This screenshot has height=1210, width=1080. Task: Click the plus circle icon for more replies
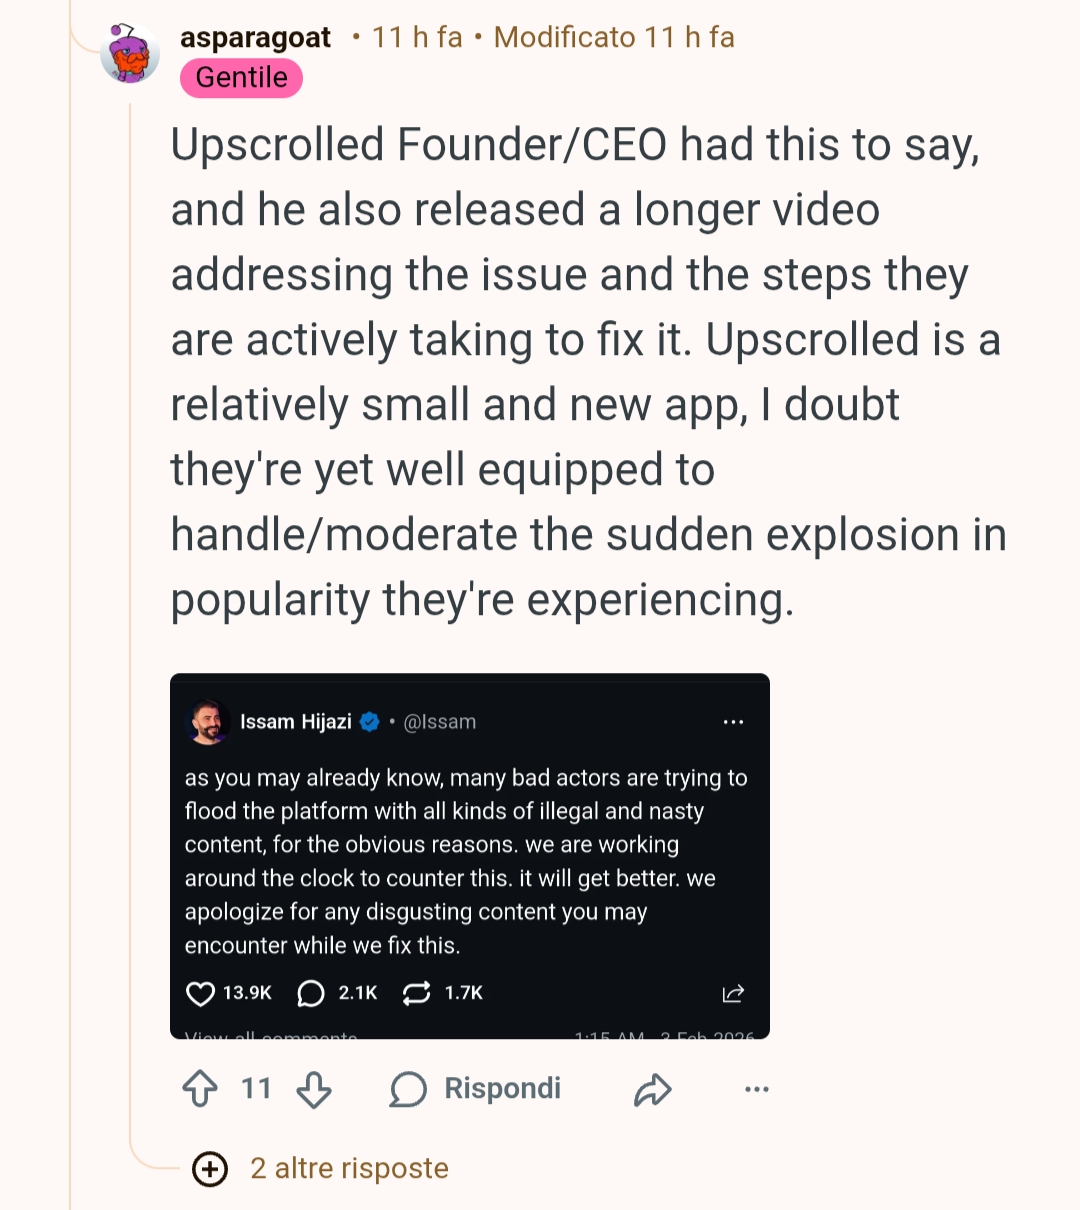click(x=210, y=1168)
